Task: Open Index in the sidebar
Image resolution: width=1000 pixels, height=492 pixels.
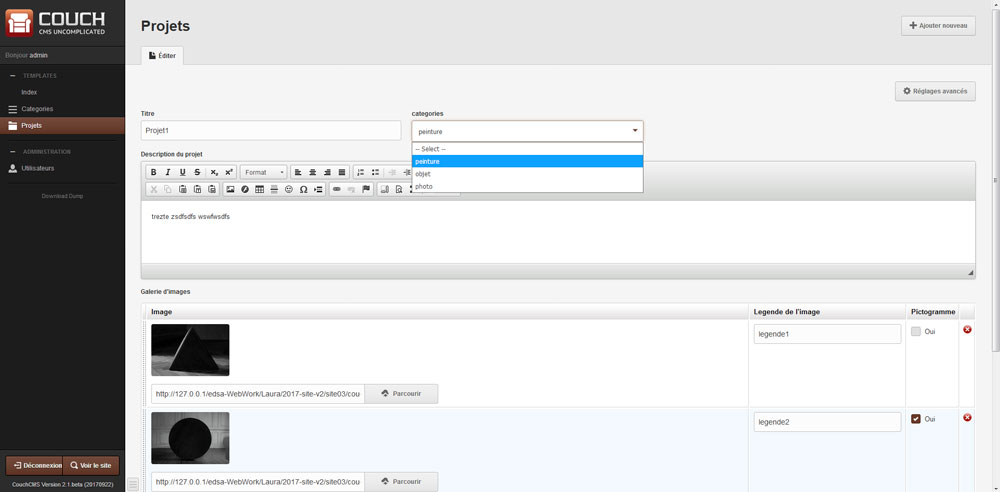Action: click(x=29, y=93)
